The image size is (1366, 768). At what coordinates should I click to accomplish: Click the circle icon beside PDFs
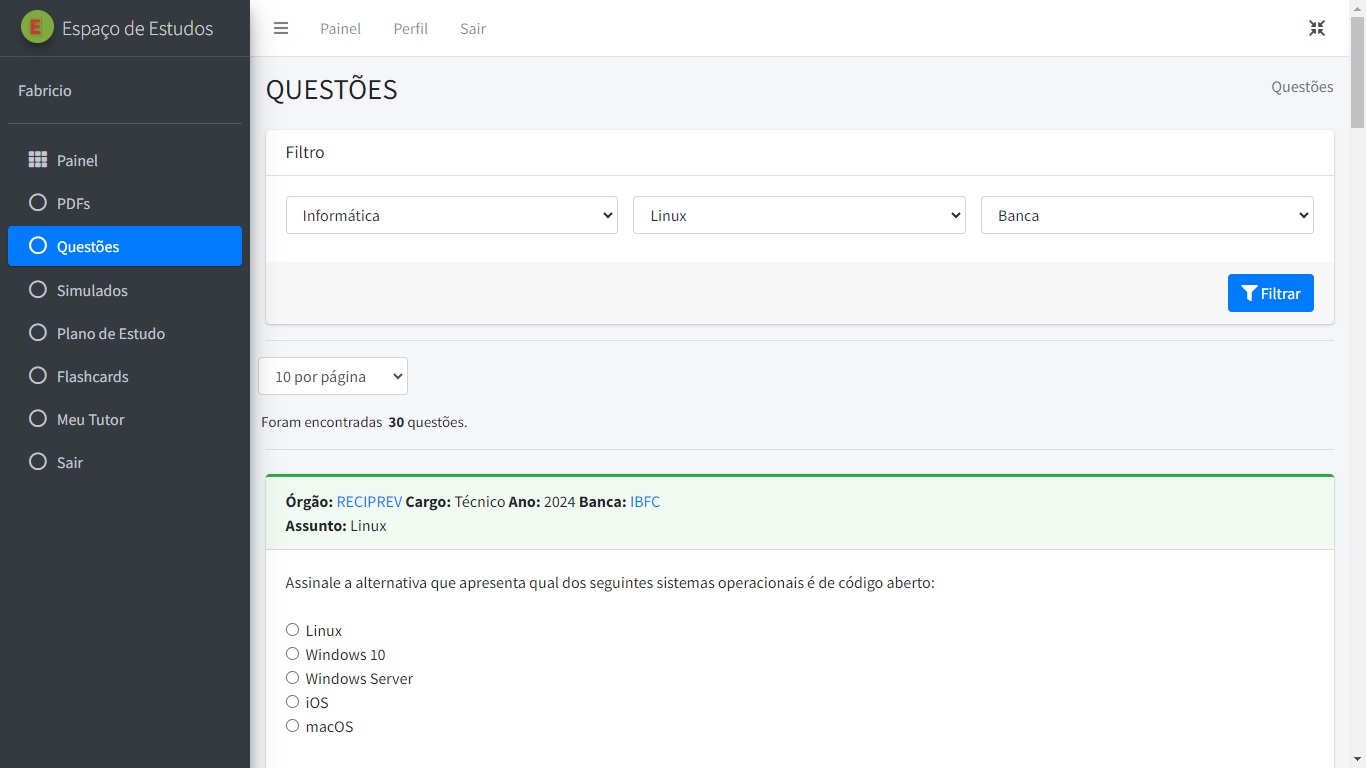point(38,203)
